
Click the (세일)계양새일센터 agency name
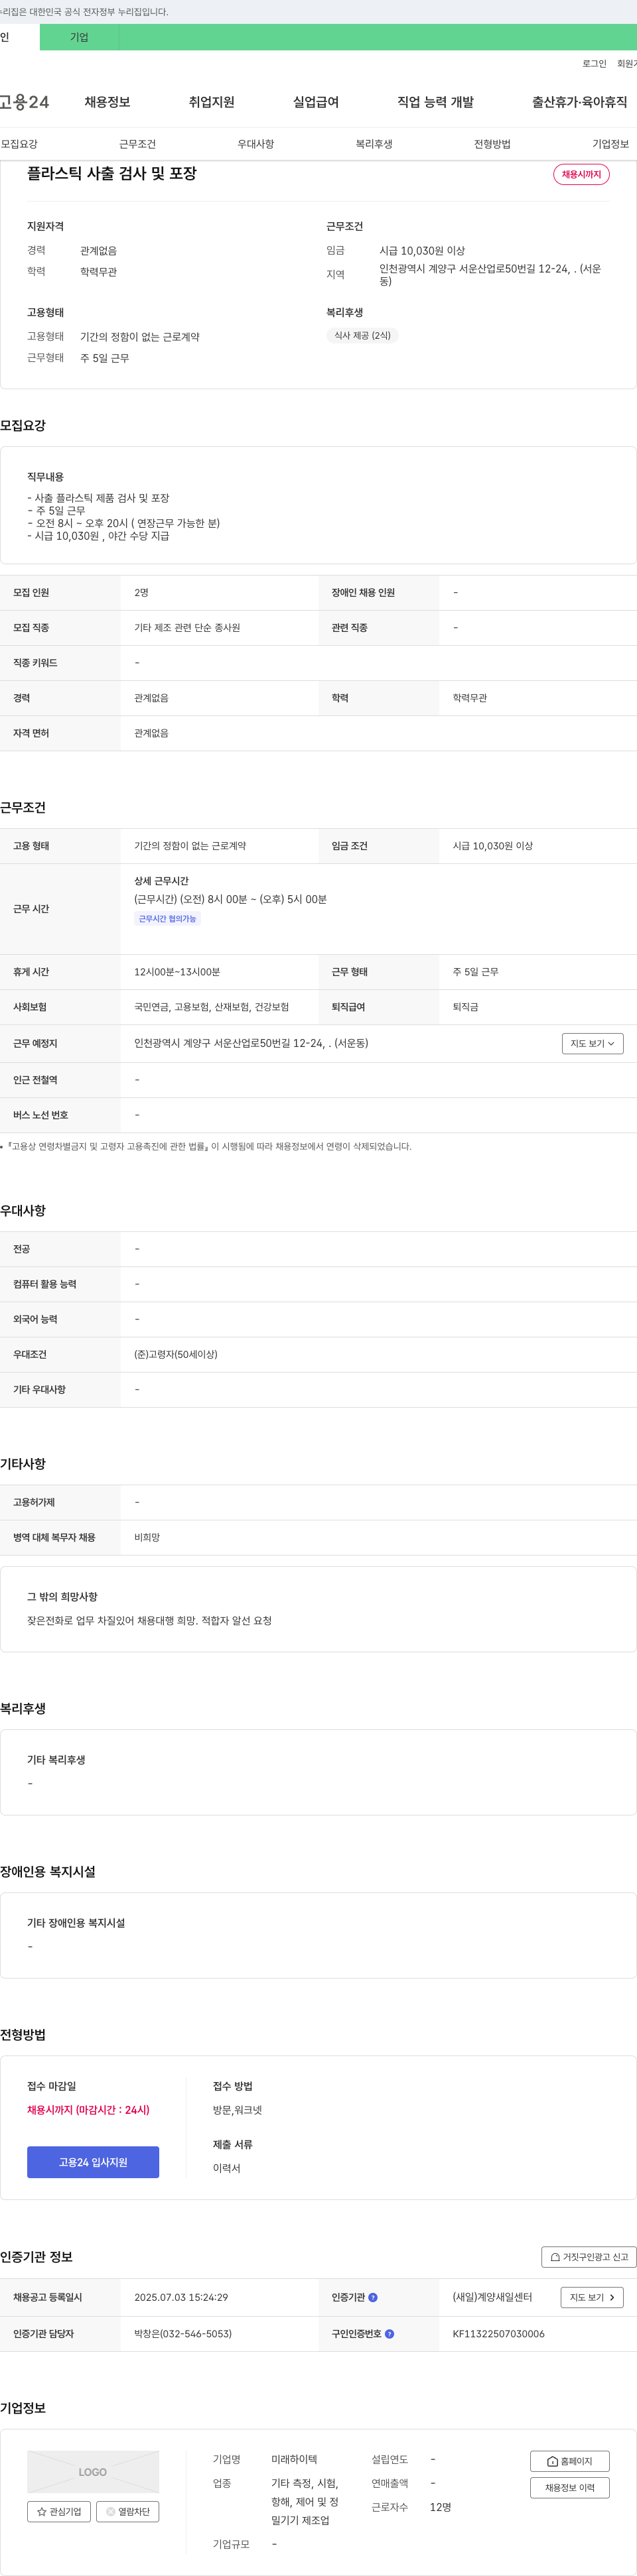point(492,2297)
